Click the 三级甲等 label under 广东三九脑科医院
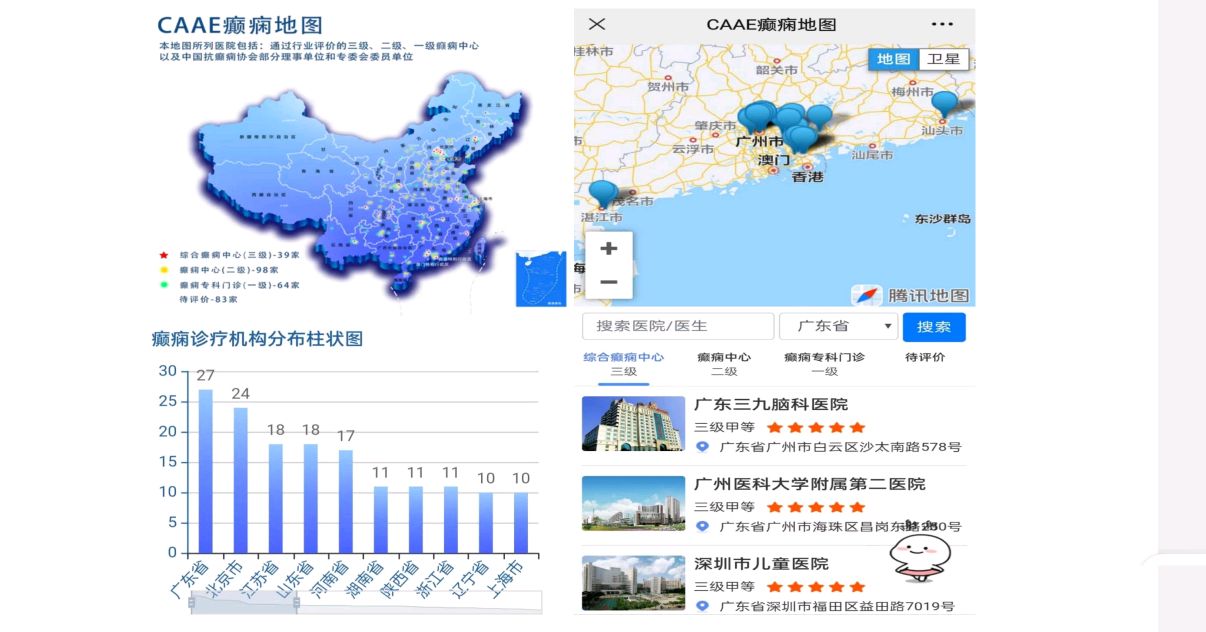The image size is (1206, 632). (724, 427)
